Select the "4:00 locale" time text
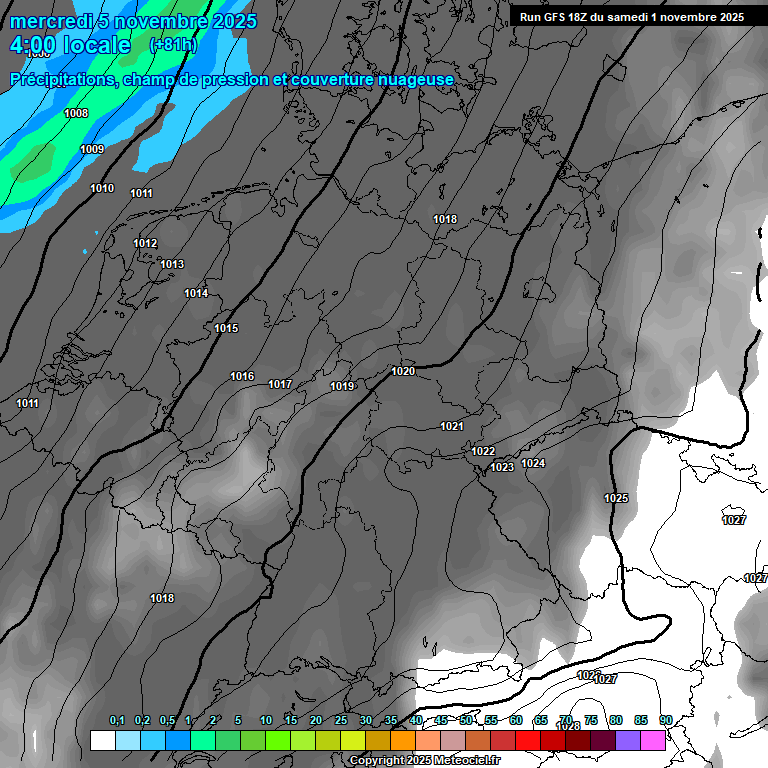 70,45
